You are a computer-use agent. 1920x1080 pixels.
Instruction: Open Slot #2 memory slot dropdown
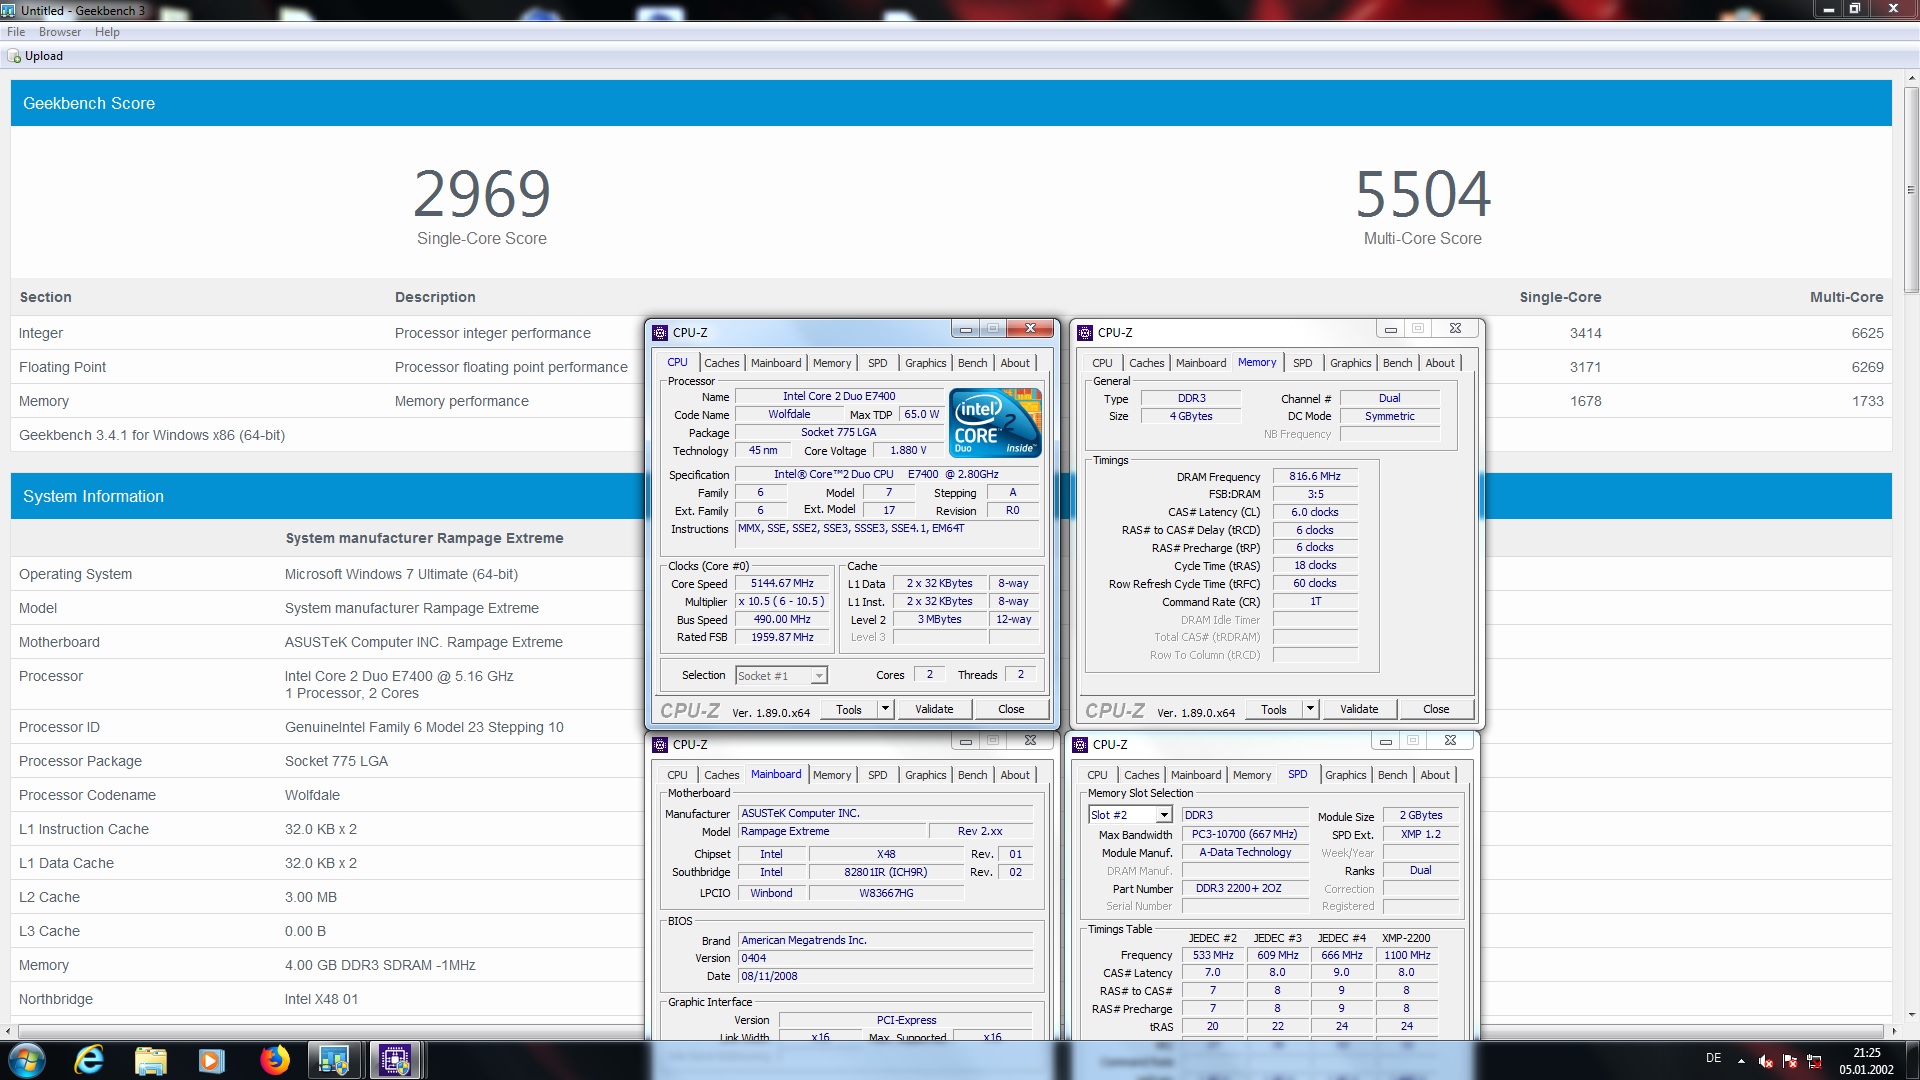(x=1130, y=816)
